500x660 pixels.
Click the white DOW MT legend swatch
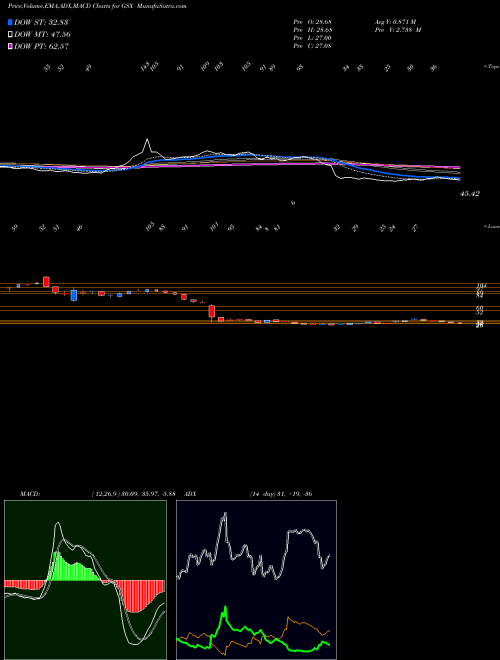(x=11, y=35)
